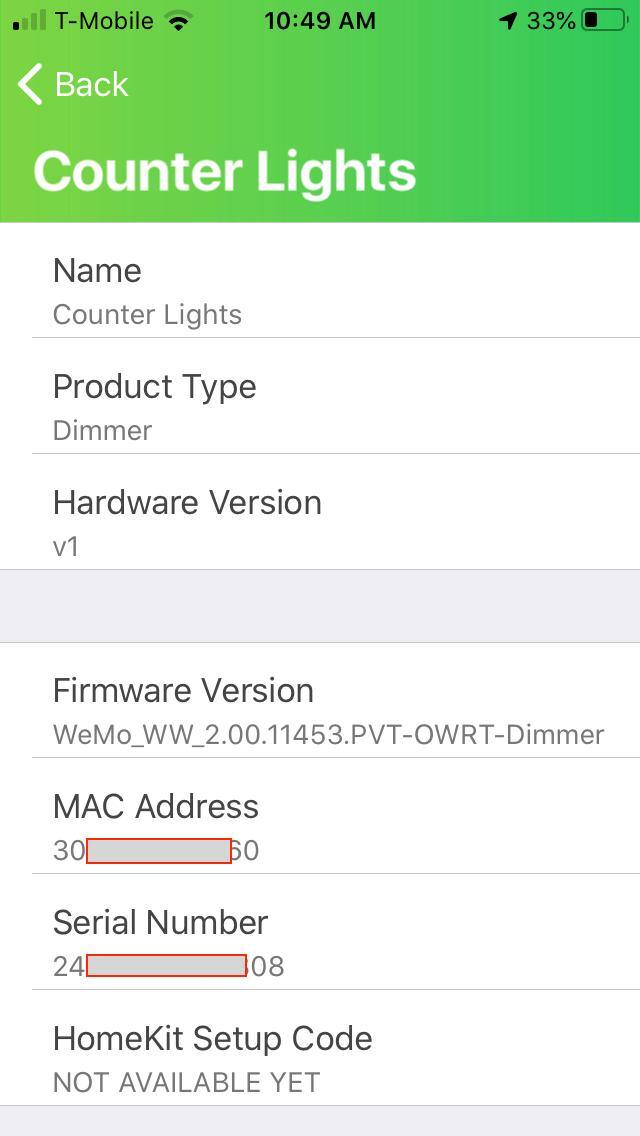Image resolution: width=640 pixels, height=1136 pixels.
Task: Select the MAC Address label
Action: coord(156,806)
